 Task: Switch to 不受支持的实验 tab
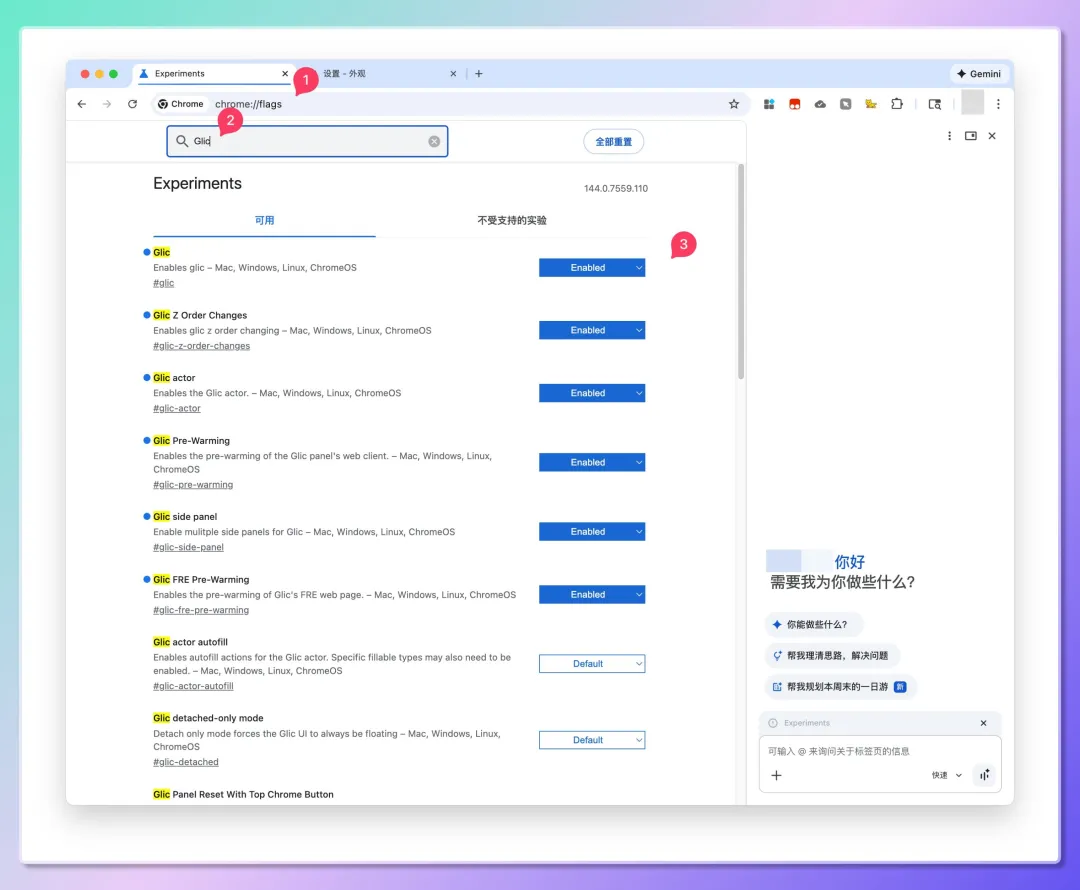(512, 220)
